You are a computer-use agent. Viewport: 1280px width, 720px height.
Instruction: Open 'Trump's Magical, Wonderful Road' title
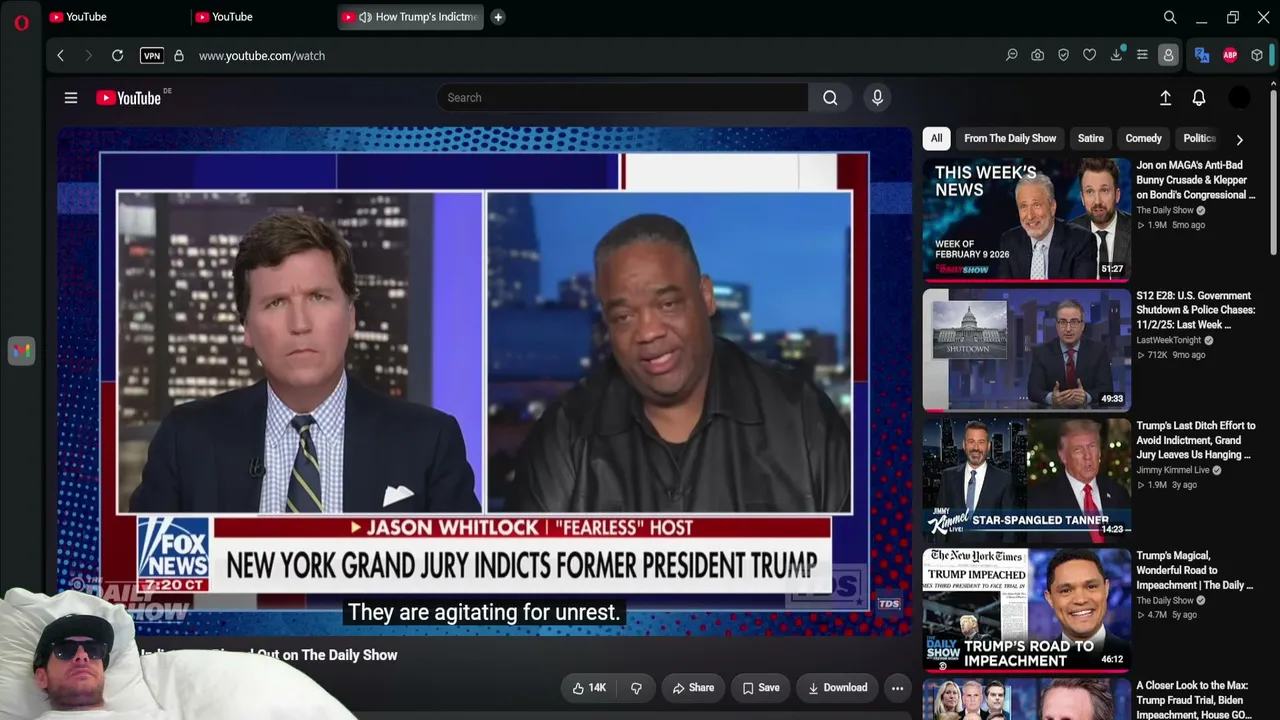[1195, 570]
